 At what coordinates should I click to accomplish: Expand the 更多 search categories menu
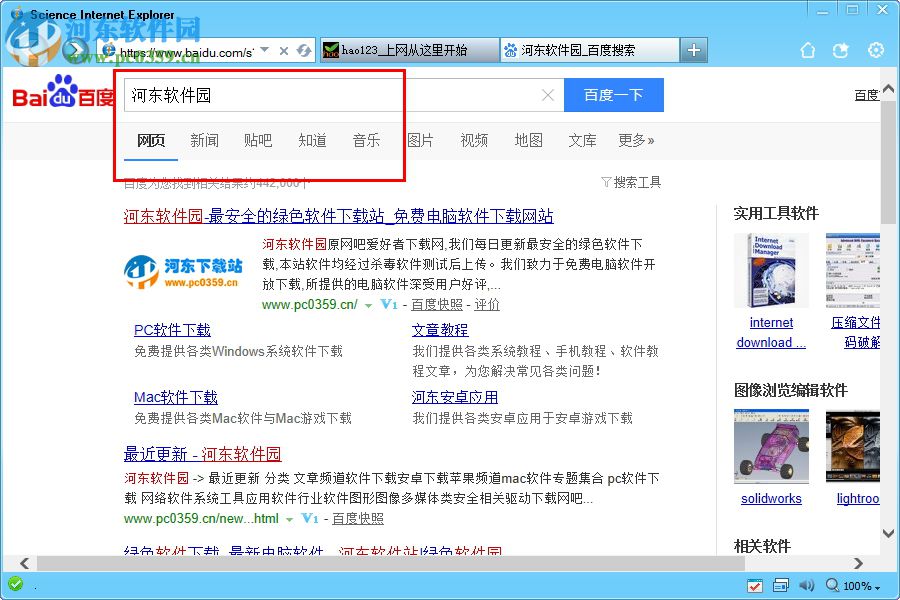(x=636, y=141)
